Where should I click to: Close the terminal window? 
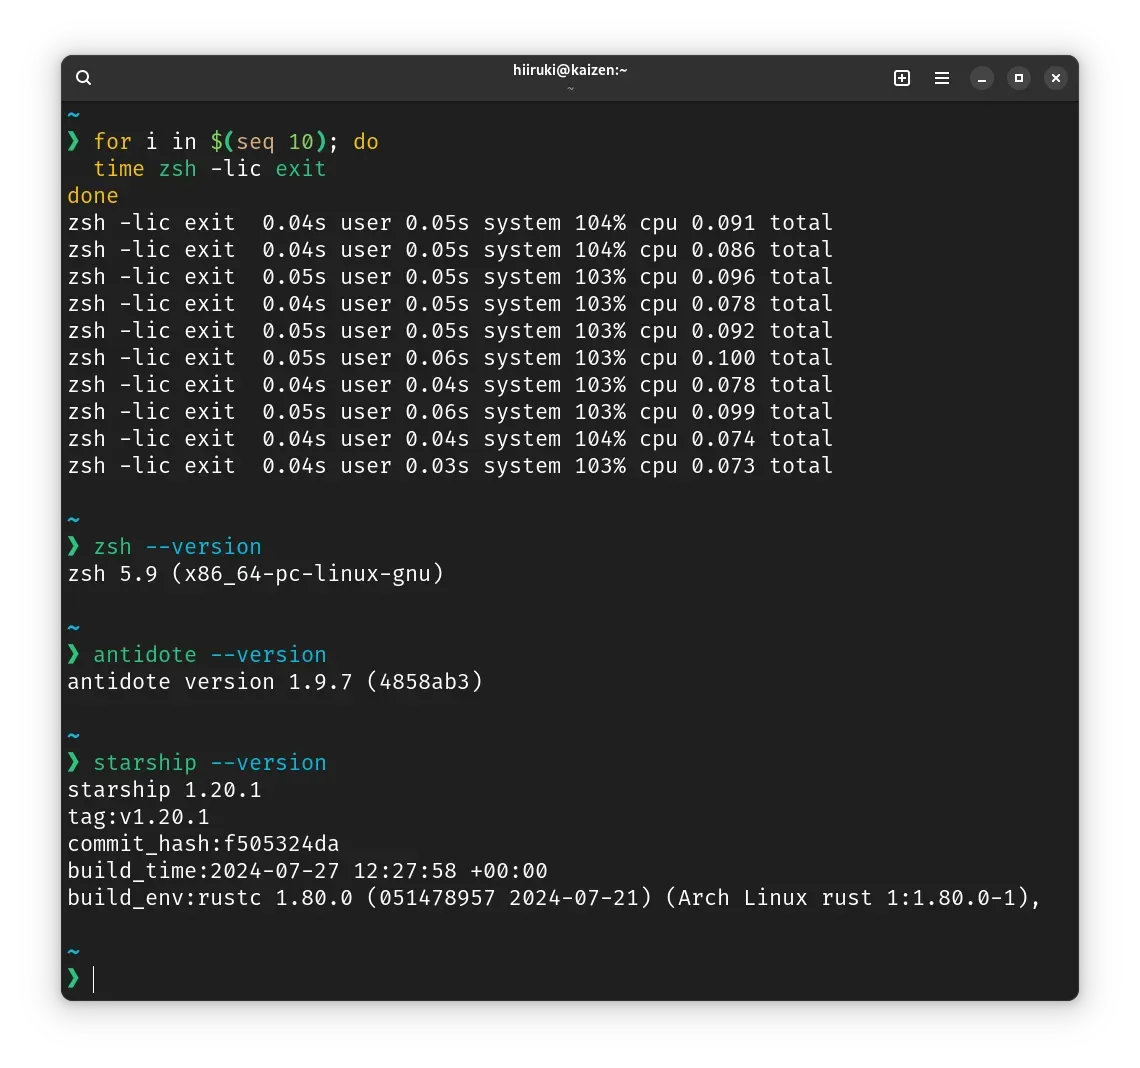pos(1056,78)
